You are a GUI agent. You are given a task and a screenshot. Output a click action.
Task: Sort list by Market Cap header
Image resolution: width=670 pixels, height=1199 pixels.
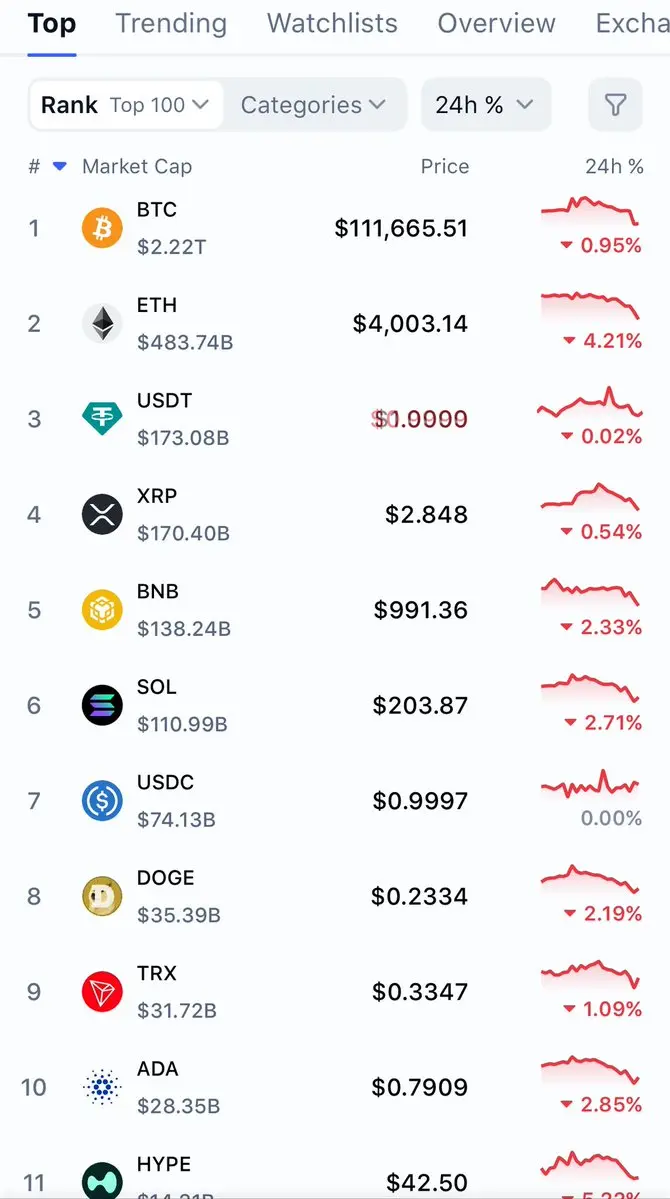point(137,167)
